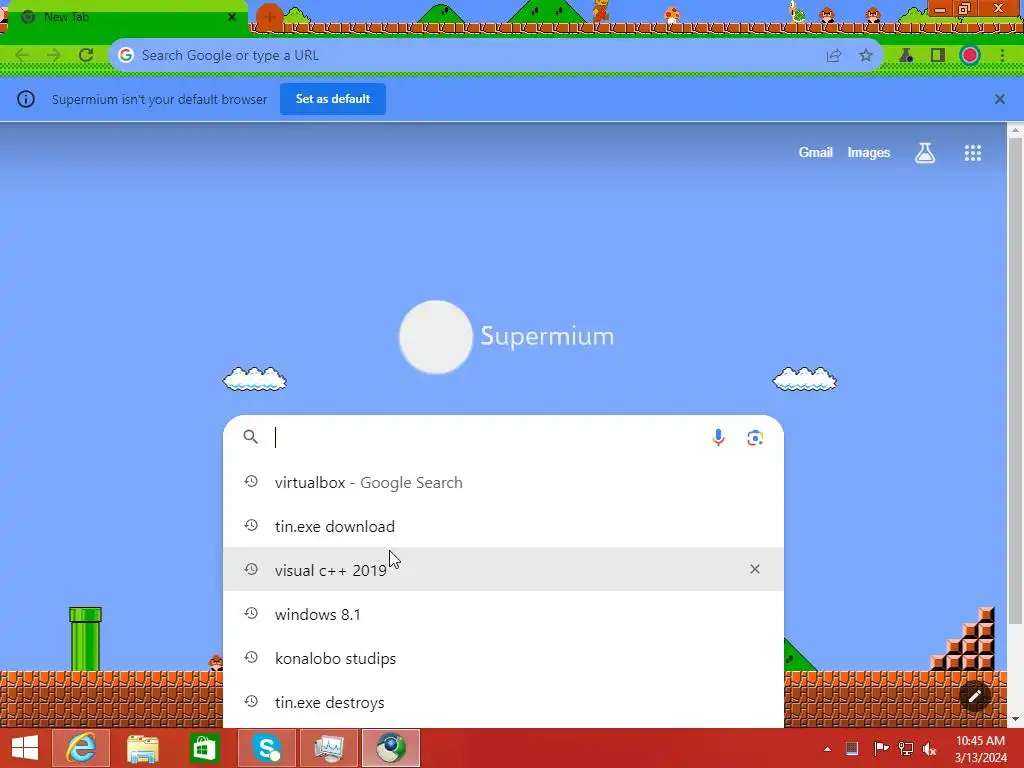Select the tin.exe download suggestion
This screenshot has height=768, width=1024.
[503, 526]
